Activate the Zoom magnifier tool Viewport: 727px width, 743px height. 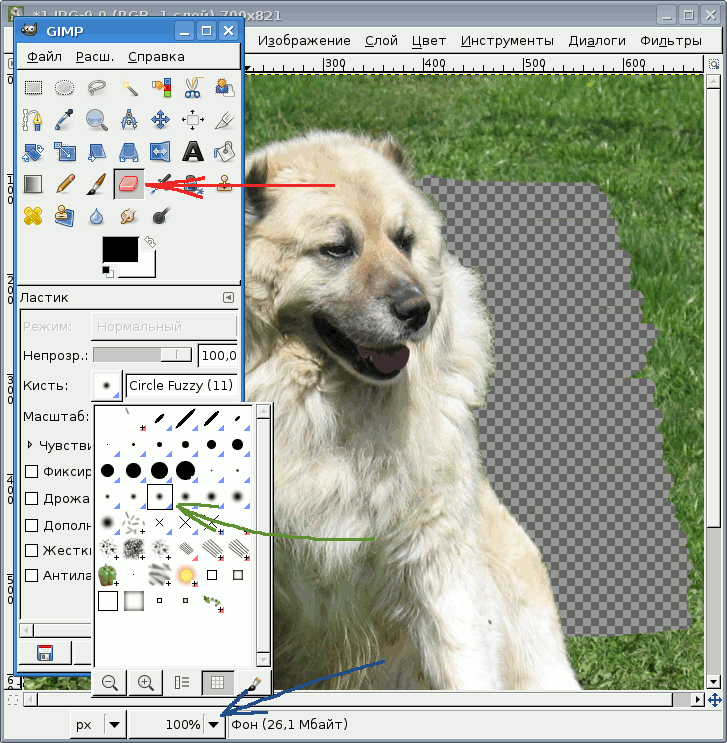(96, 121)
